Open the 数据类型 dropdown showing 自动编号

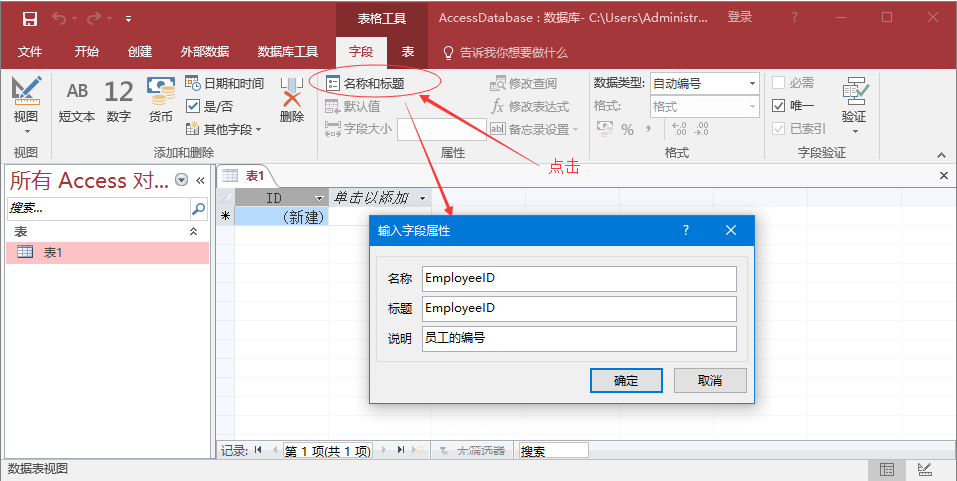click(x=705, y=83)
